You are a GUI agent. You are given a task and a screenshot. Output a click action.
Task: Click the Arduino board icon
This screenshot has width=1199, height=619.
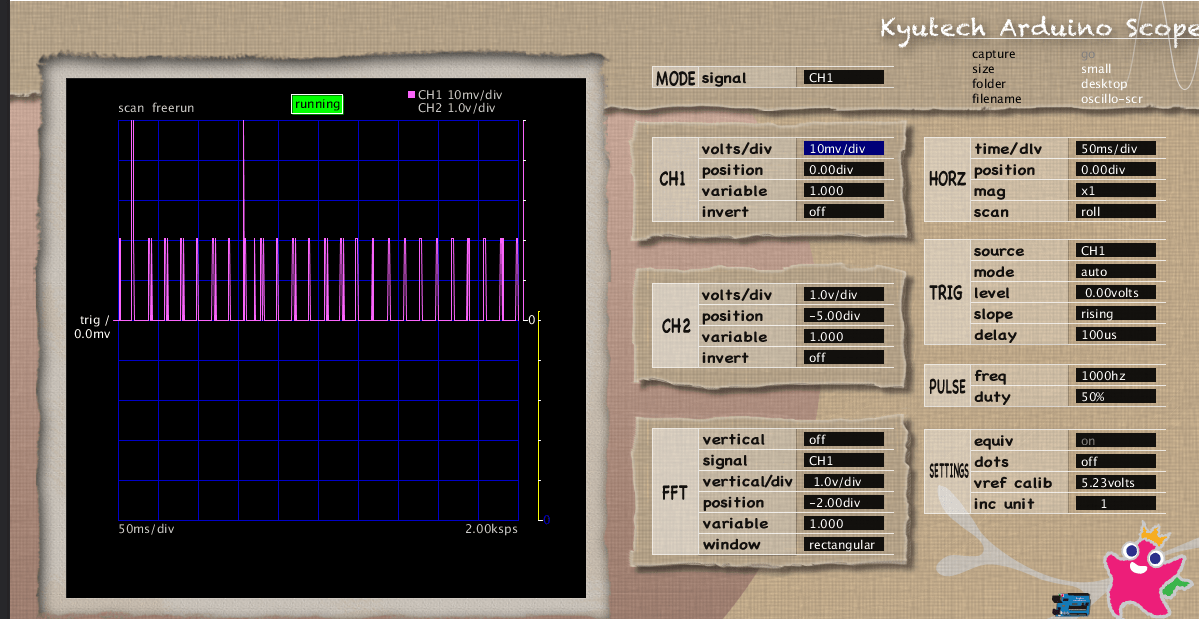(x=1071, y=604)
